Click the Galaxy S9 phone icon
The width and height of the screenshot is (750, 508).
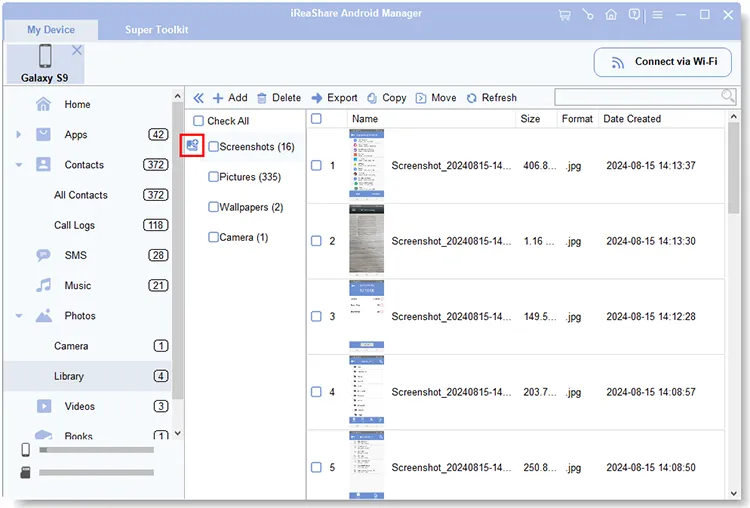click(x=45, y=56)
